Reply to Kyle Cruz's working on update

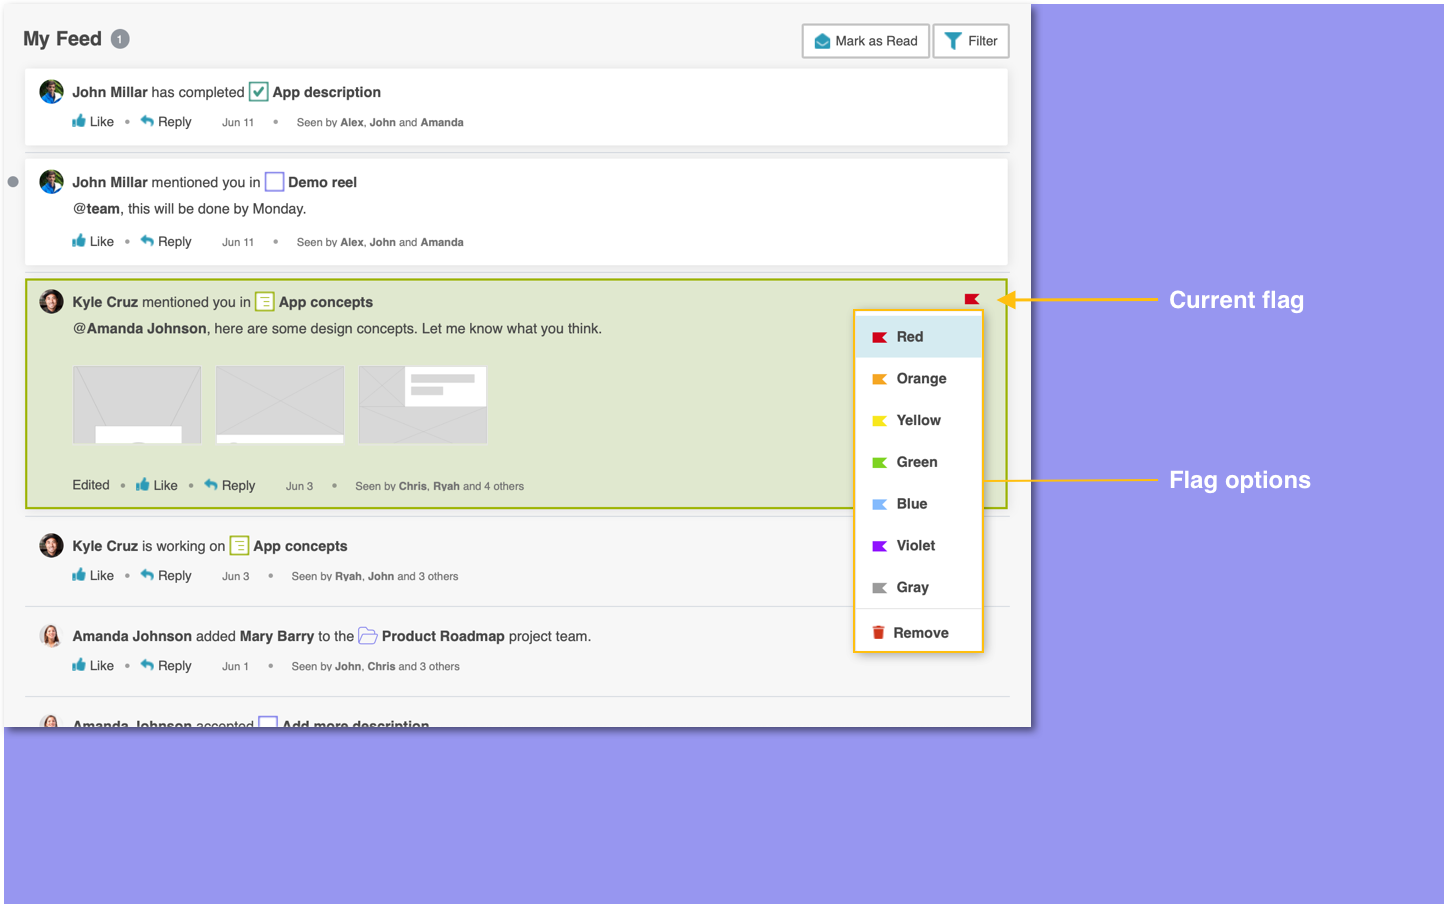(x=166, y=576)
